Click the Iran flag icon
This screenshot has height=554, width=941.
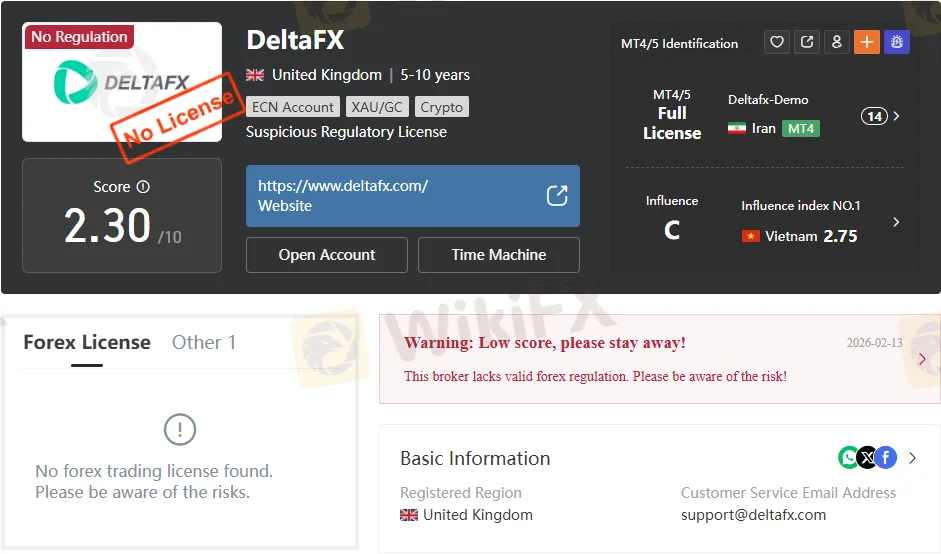point(736,128)
